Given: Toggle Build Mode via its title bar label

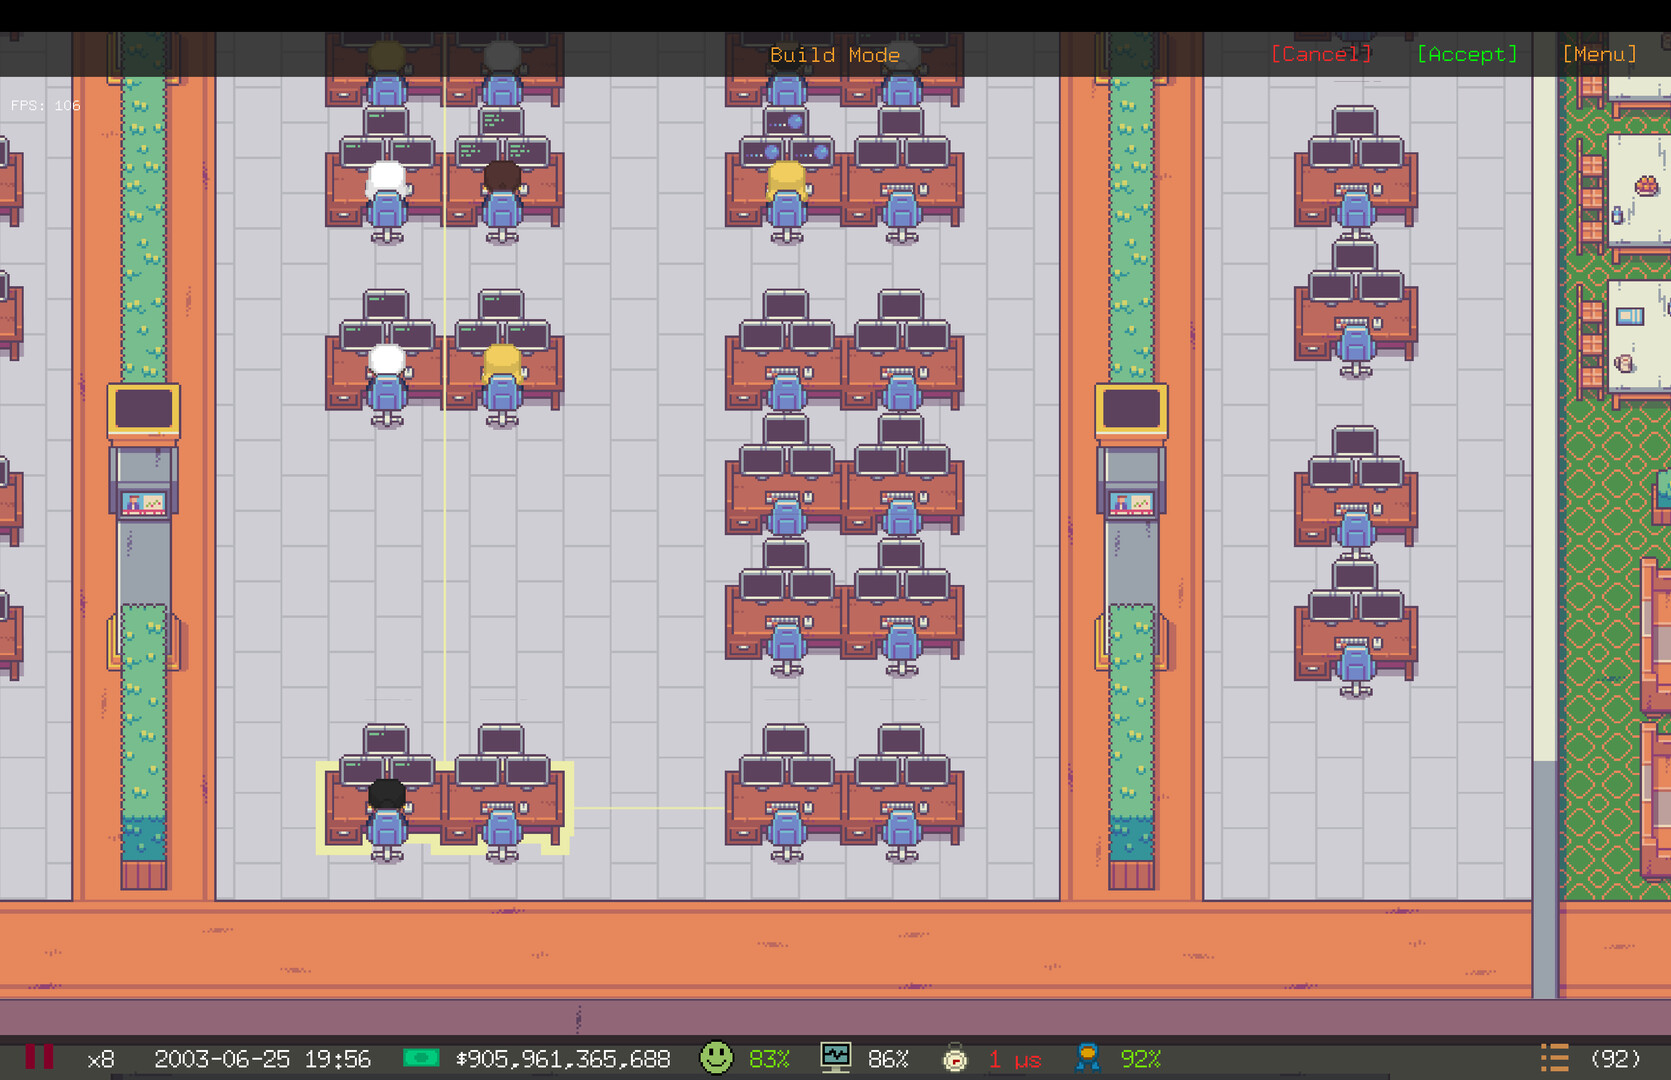Looking at the screenshot, I should click(x=835, y=55).
